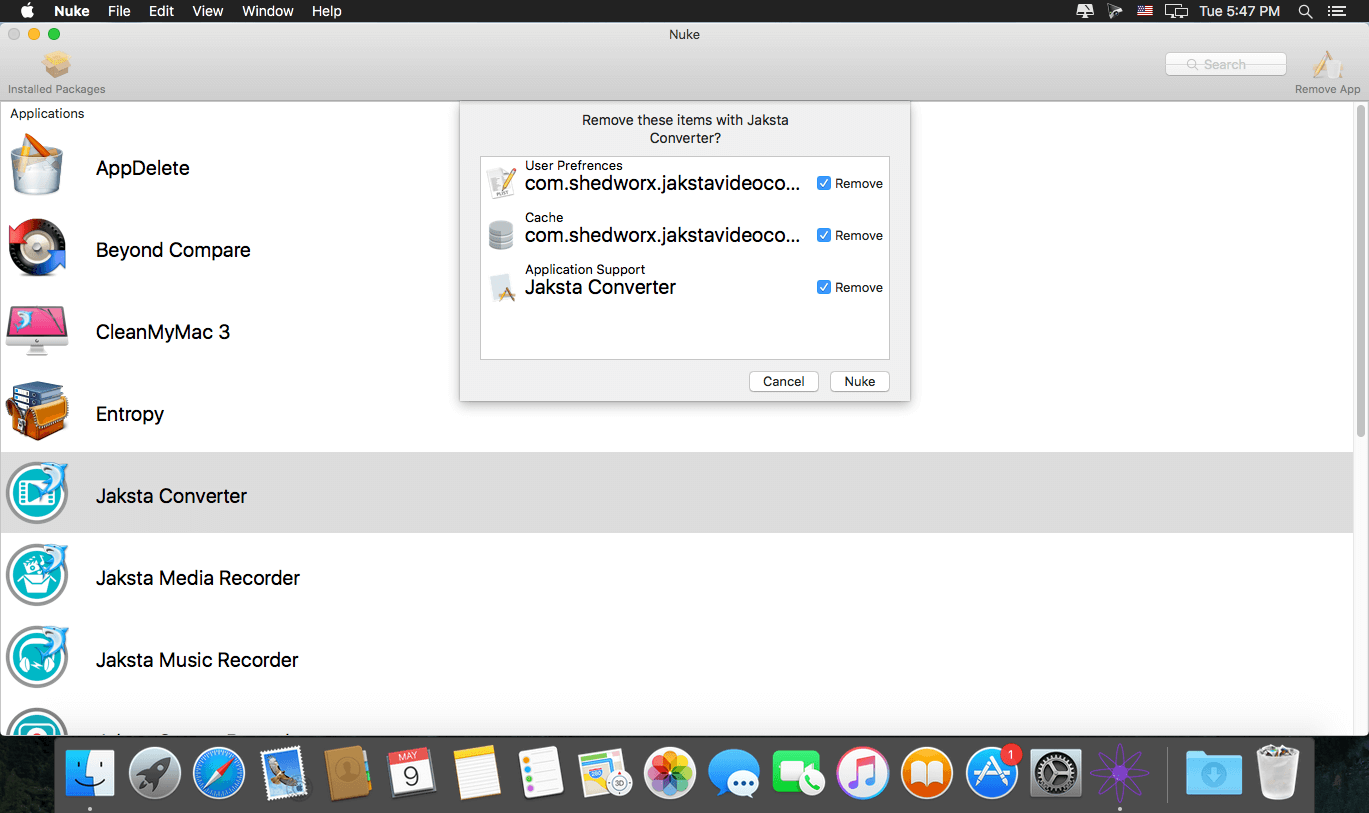Open the display mirroring menu bar icon
Image resolution: width=1369 pixels, height=813 pixels.
click(1177, 11)
